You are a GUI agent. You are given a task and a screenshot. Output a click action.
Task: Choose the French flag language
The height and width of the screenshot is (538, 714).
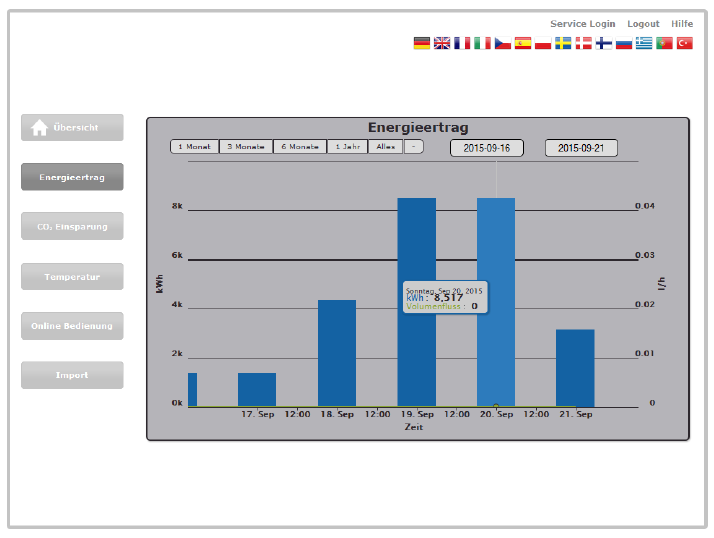(462, 43)
